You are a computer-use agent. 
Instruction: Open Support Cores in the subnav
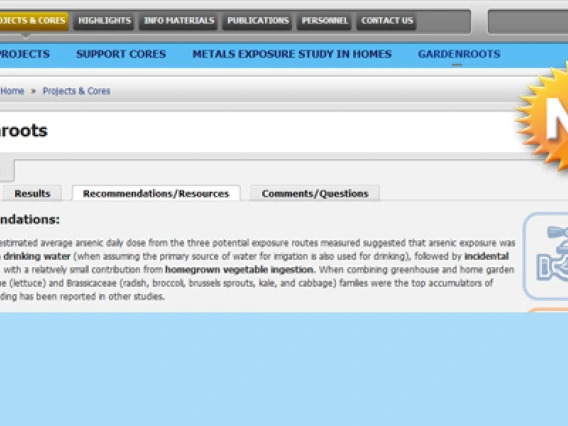121,54
